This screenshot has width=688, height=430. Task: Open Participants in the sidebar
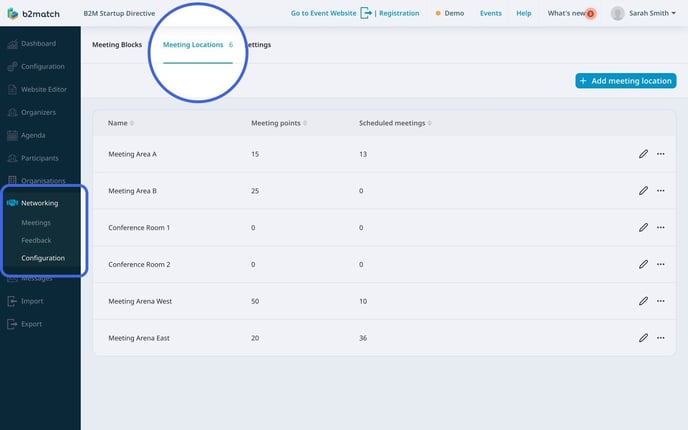[x=39, y=158]
